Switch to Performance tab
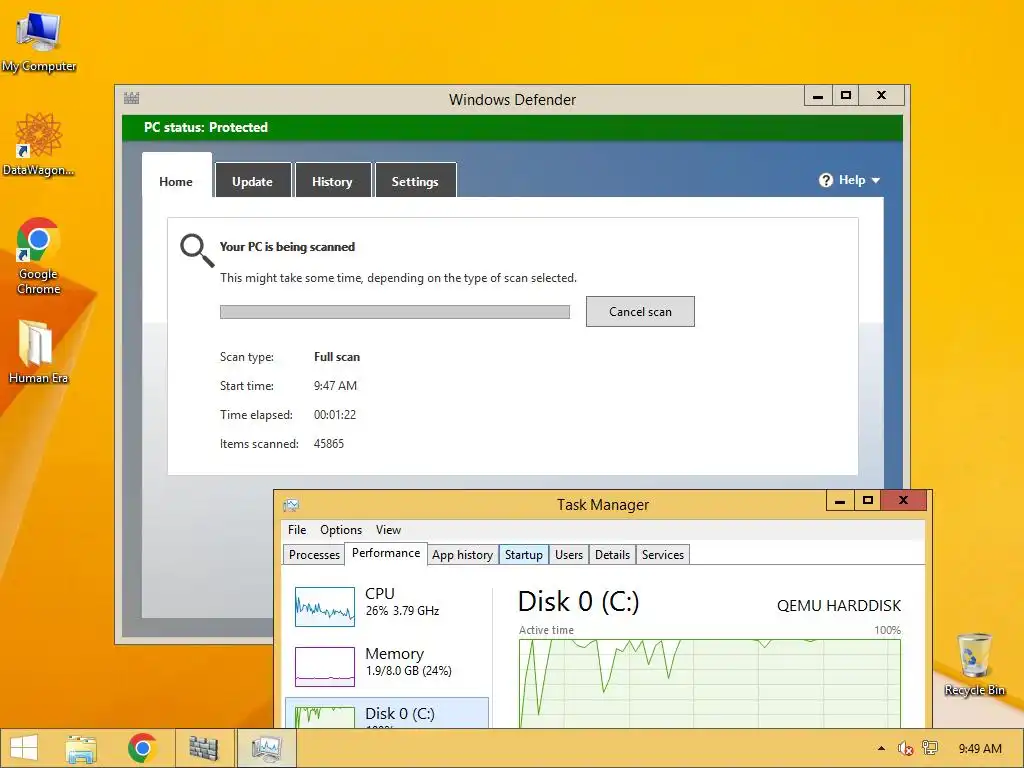The height and width of the screenshot is (768, 1024). [386, 553]
